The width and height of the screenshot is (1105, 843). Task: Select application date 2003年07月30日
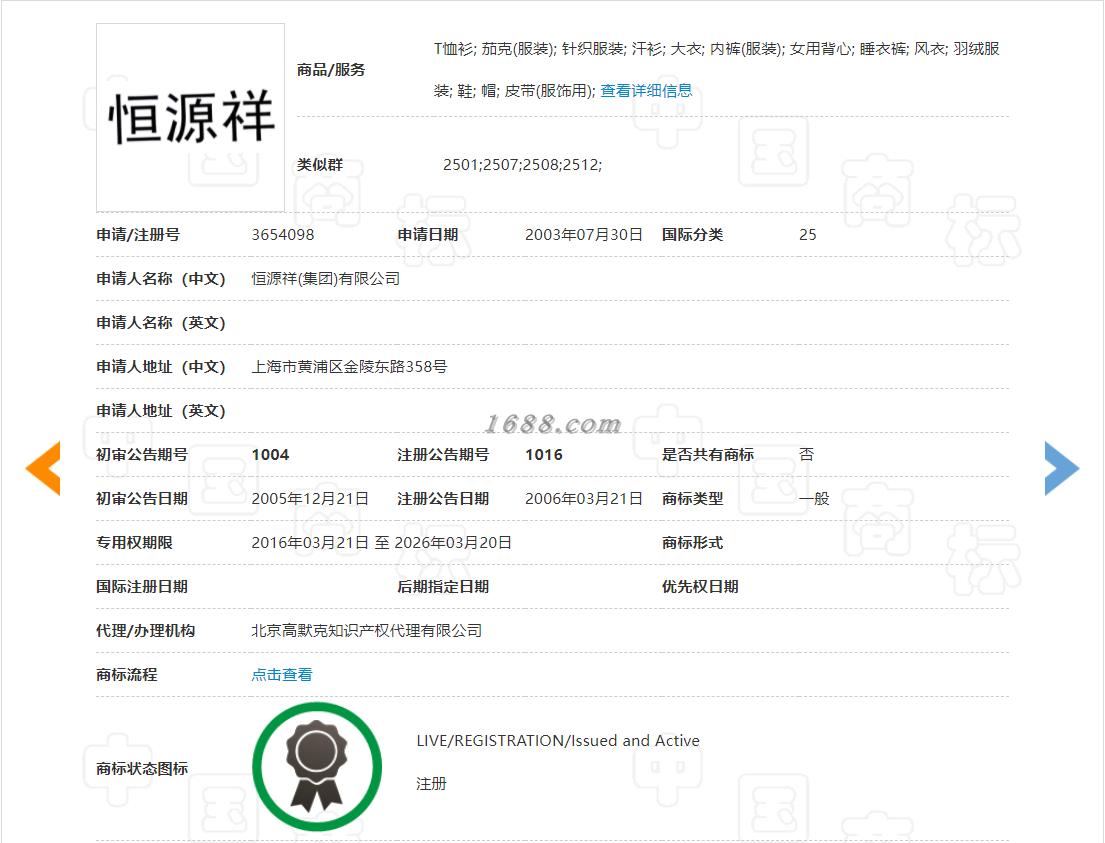click(x=584, y=235)
